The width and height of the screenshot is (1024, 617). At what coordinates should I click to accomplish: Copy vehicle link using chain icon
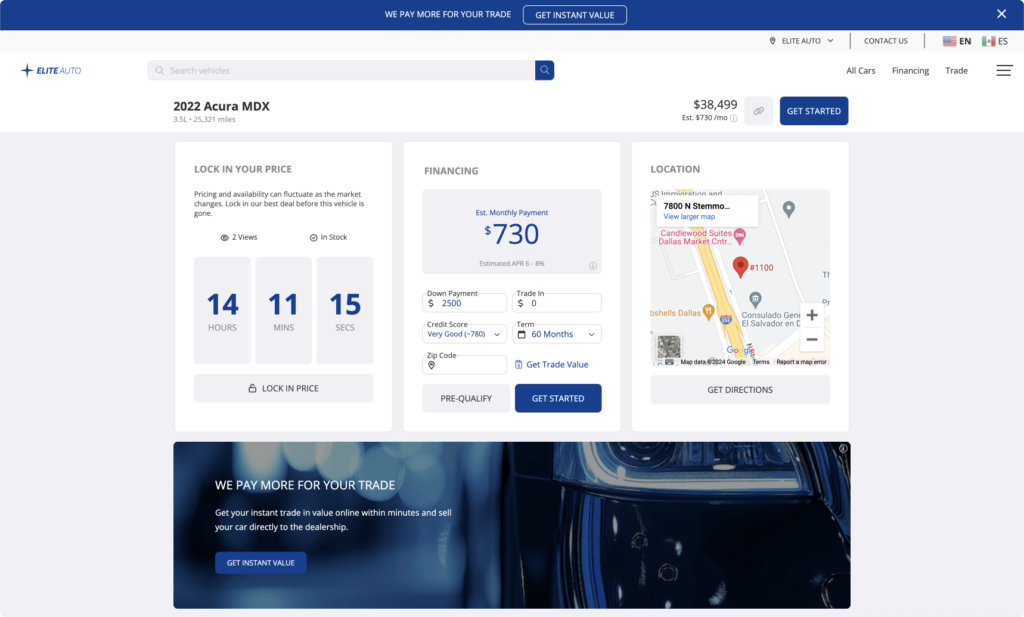(x=758, y=111)
